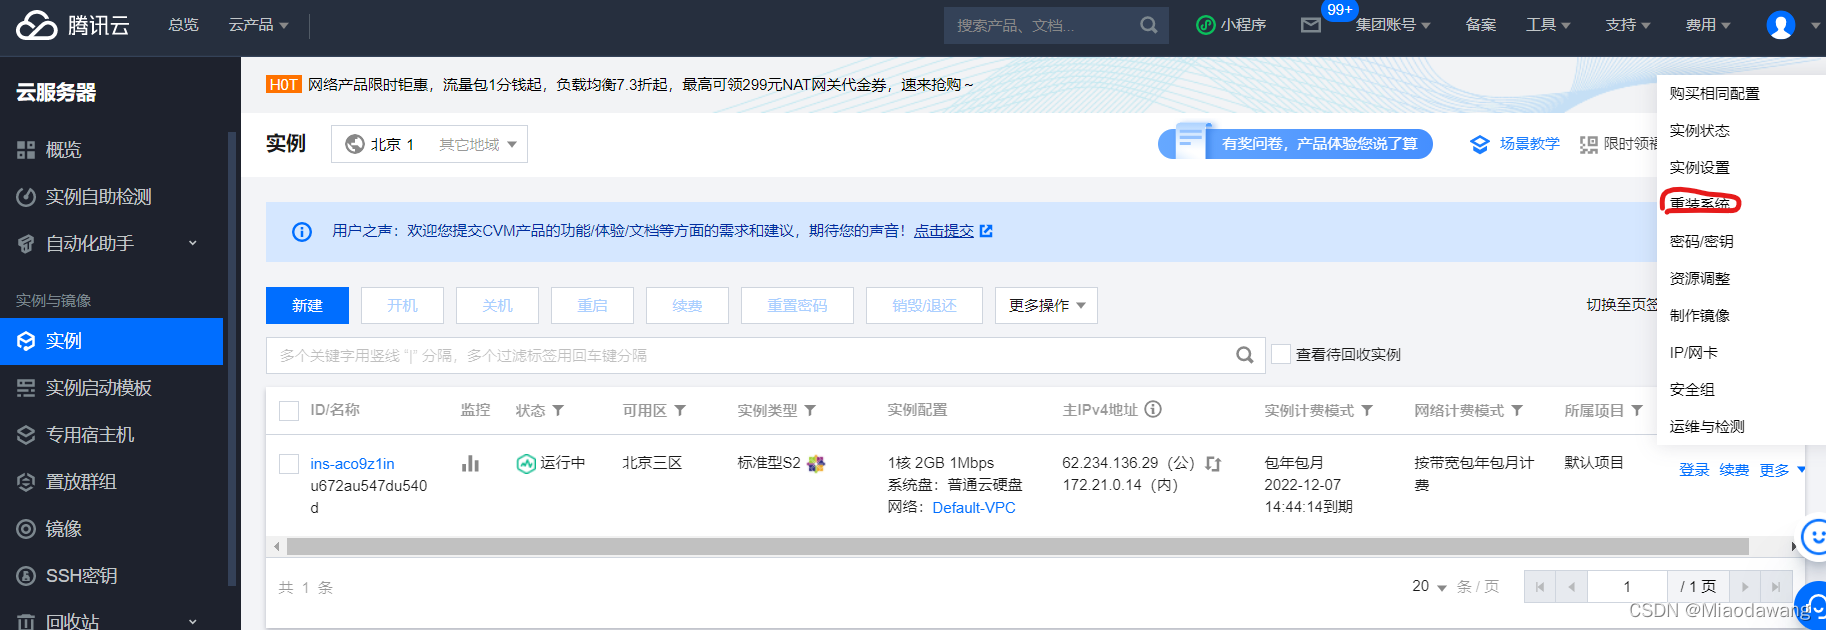Open the user avatar menu
Image resolution: width=1826 pixels, height=630 pixels.
(1781, 25)
